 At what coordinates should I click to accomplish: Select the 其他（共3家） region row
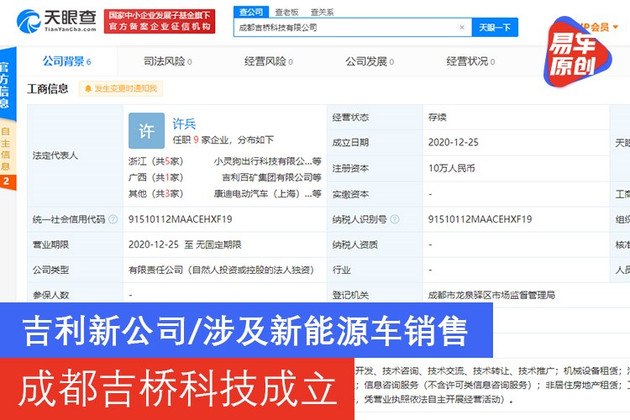click(x=155, y=194)
